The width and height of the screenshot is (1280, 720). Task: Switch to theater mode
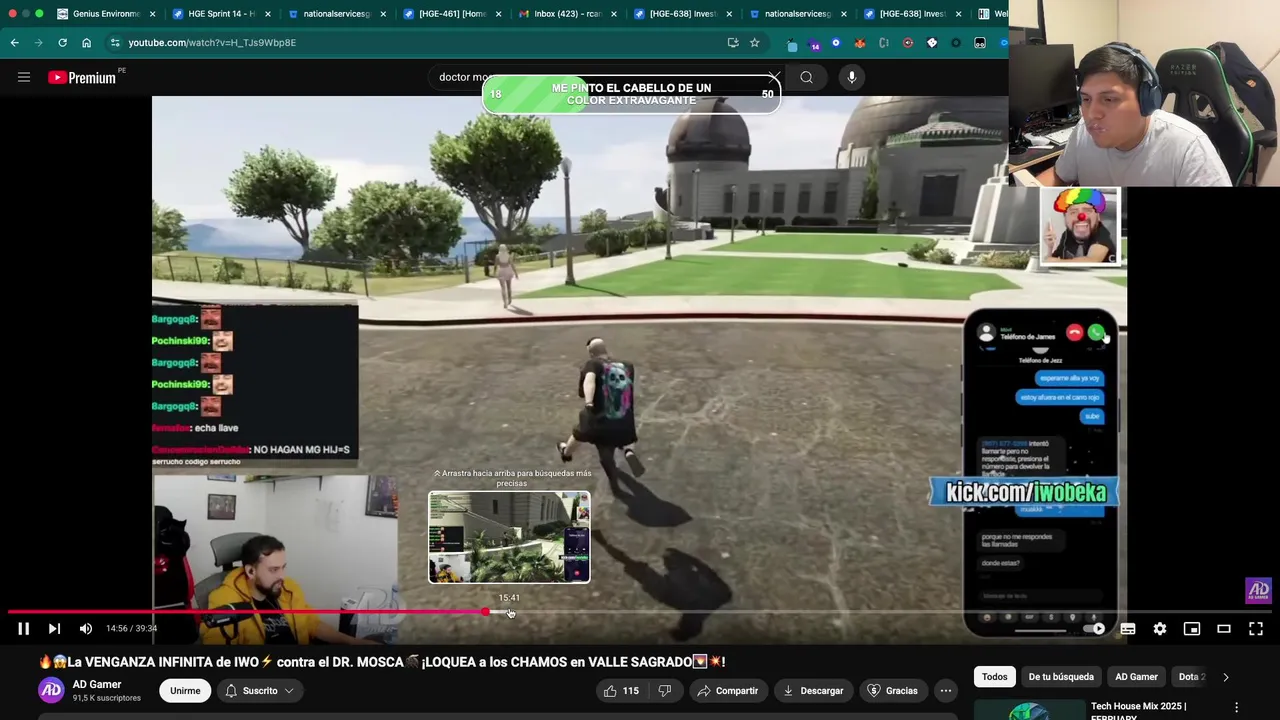(1224, 629)
